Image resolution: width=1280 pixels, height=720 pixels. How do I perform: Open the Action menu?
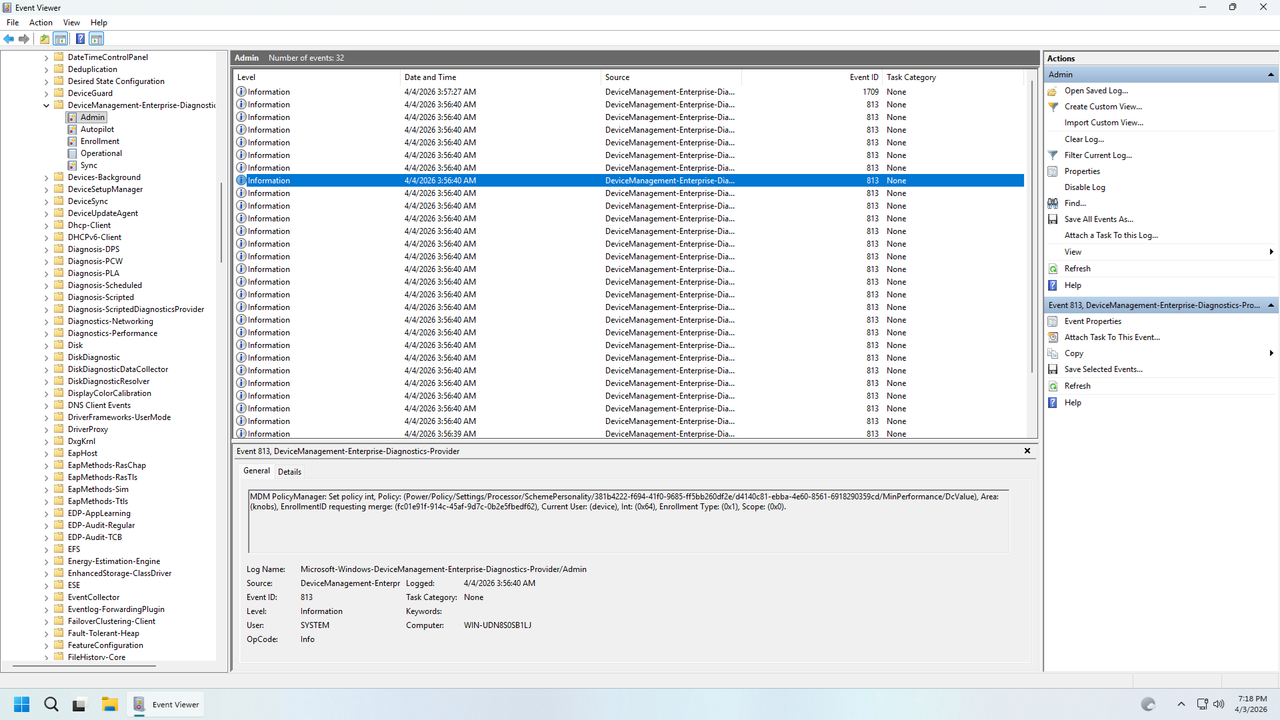[41, 22]
